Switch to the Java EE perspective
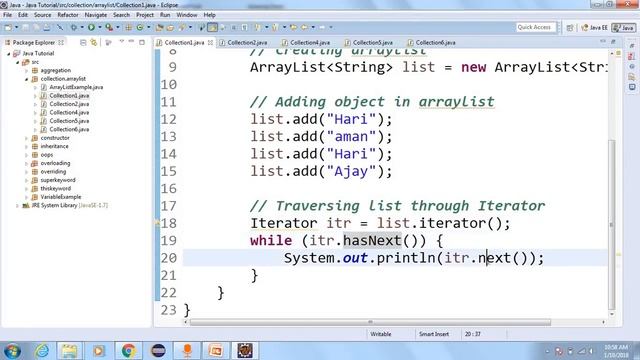Image resolution: width=640 pixels, height=360 pixels. click(x=594, y=28)
